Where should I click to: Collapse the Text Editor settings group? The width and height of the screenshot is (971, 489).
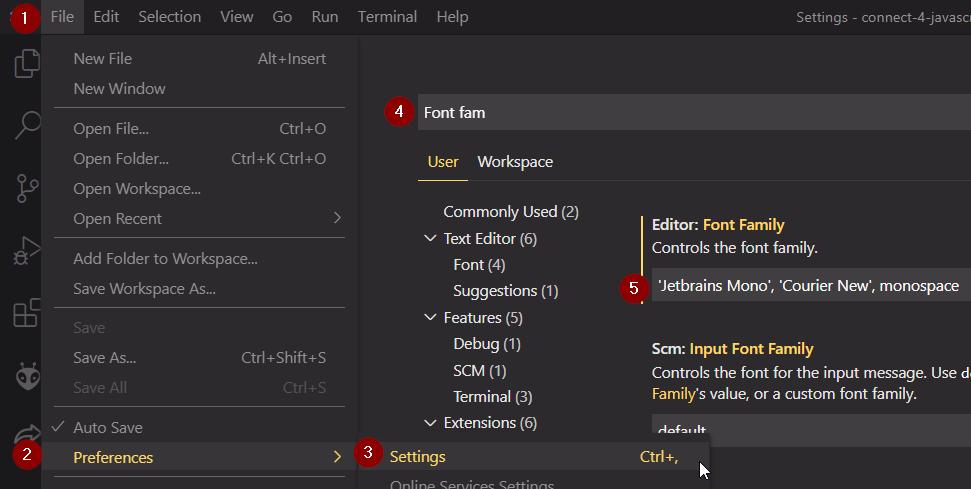coord(430,239)
